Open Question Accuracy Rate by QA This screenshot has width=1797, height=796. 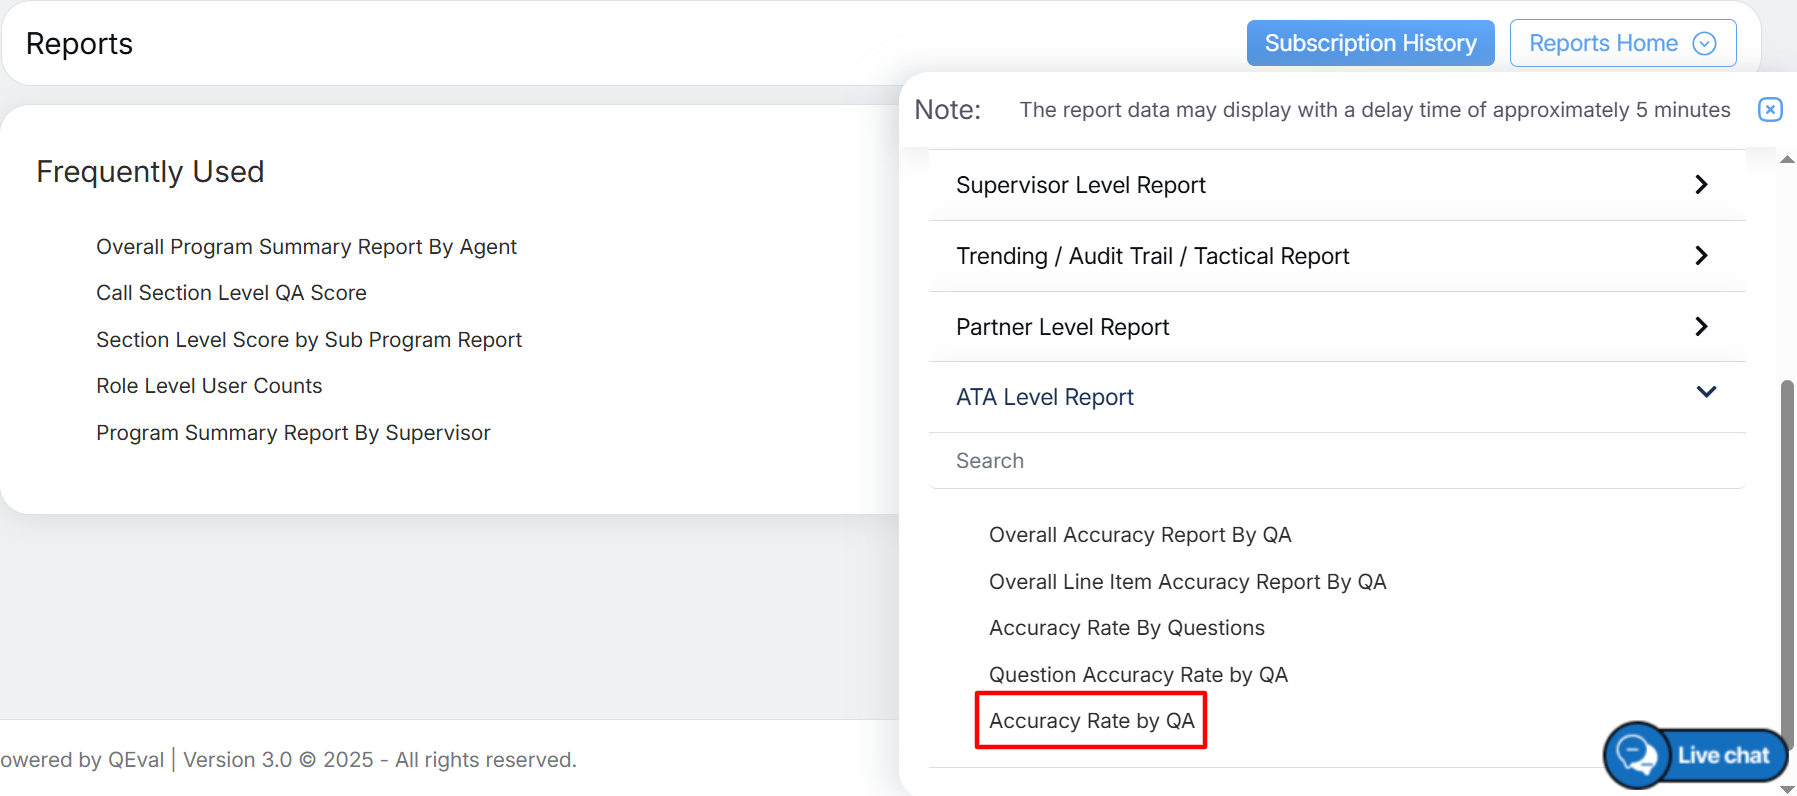pos(1138,675)
